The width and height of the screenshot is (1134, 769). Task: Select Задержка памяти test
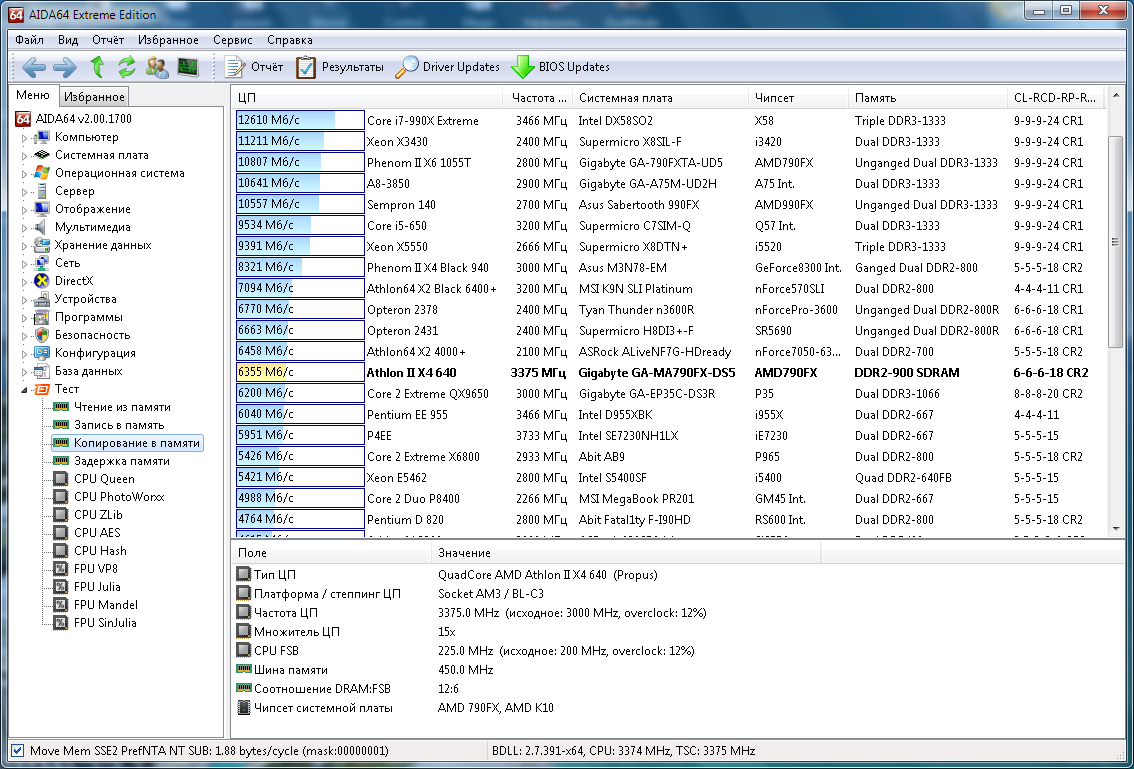click(122, 461)
